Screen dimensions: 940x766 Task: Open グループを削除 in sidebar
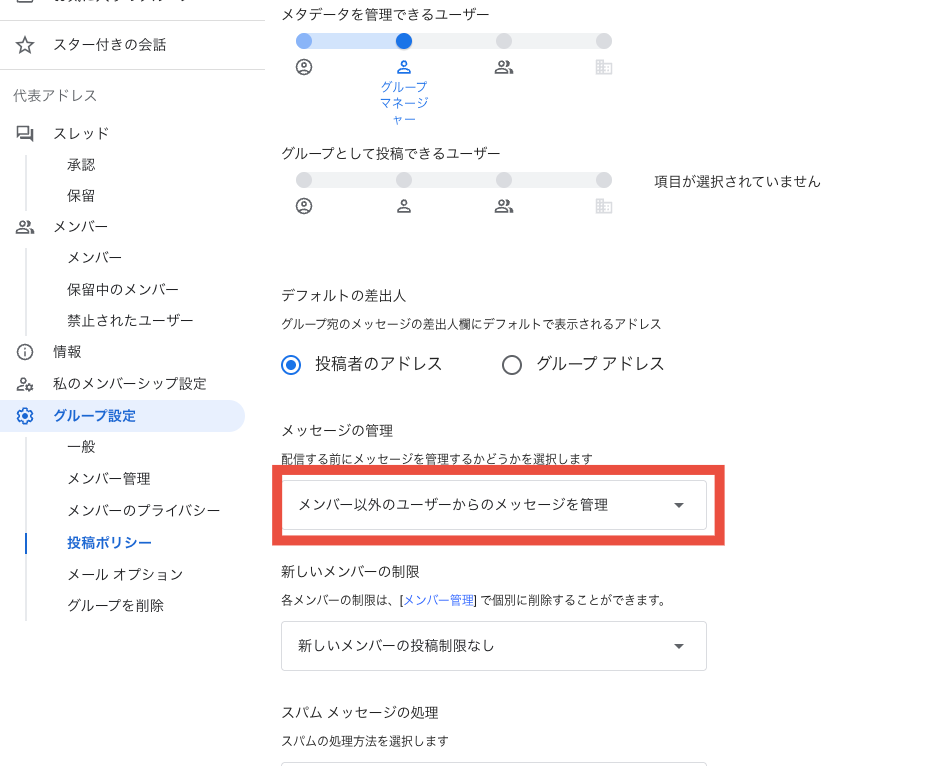(x=115, y=606)
